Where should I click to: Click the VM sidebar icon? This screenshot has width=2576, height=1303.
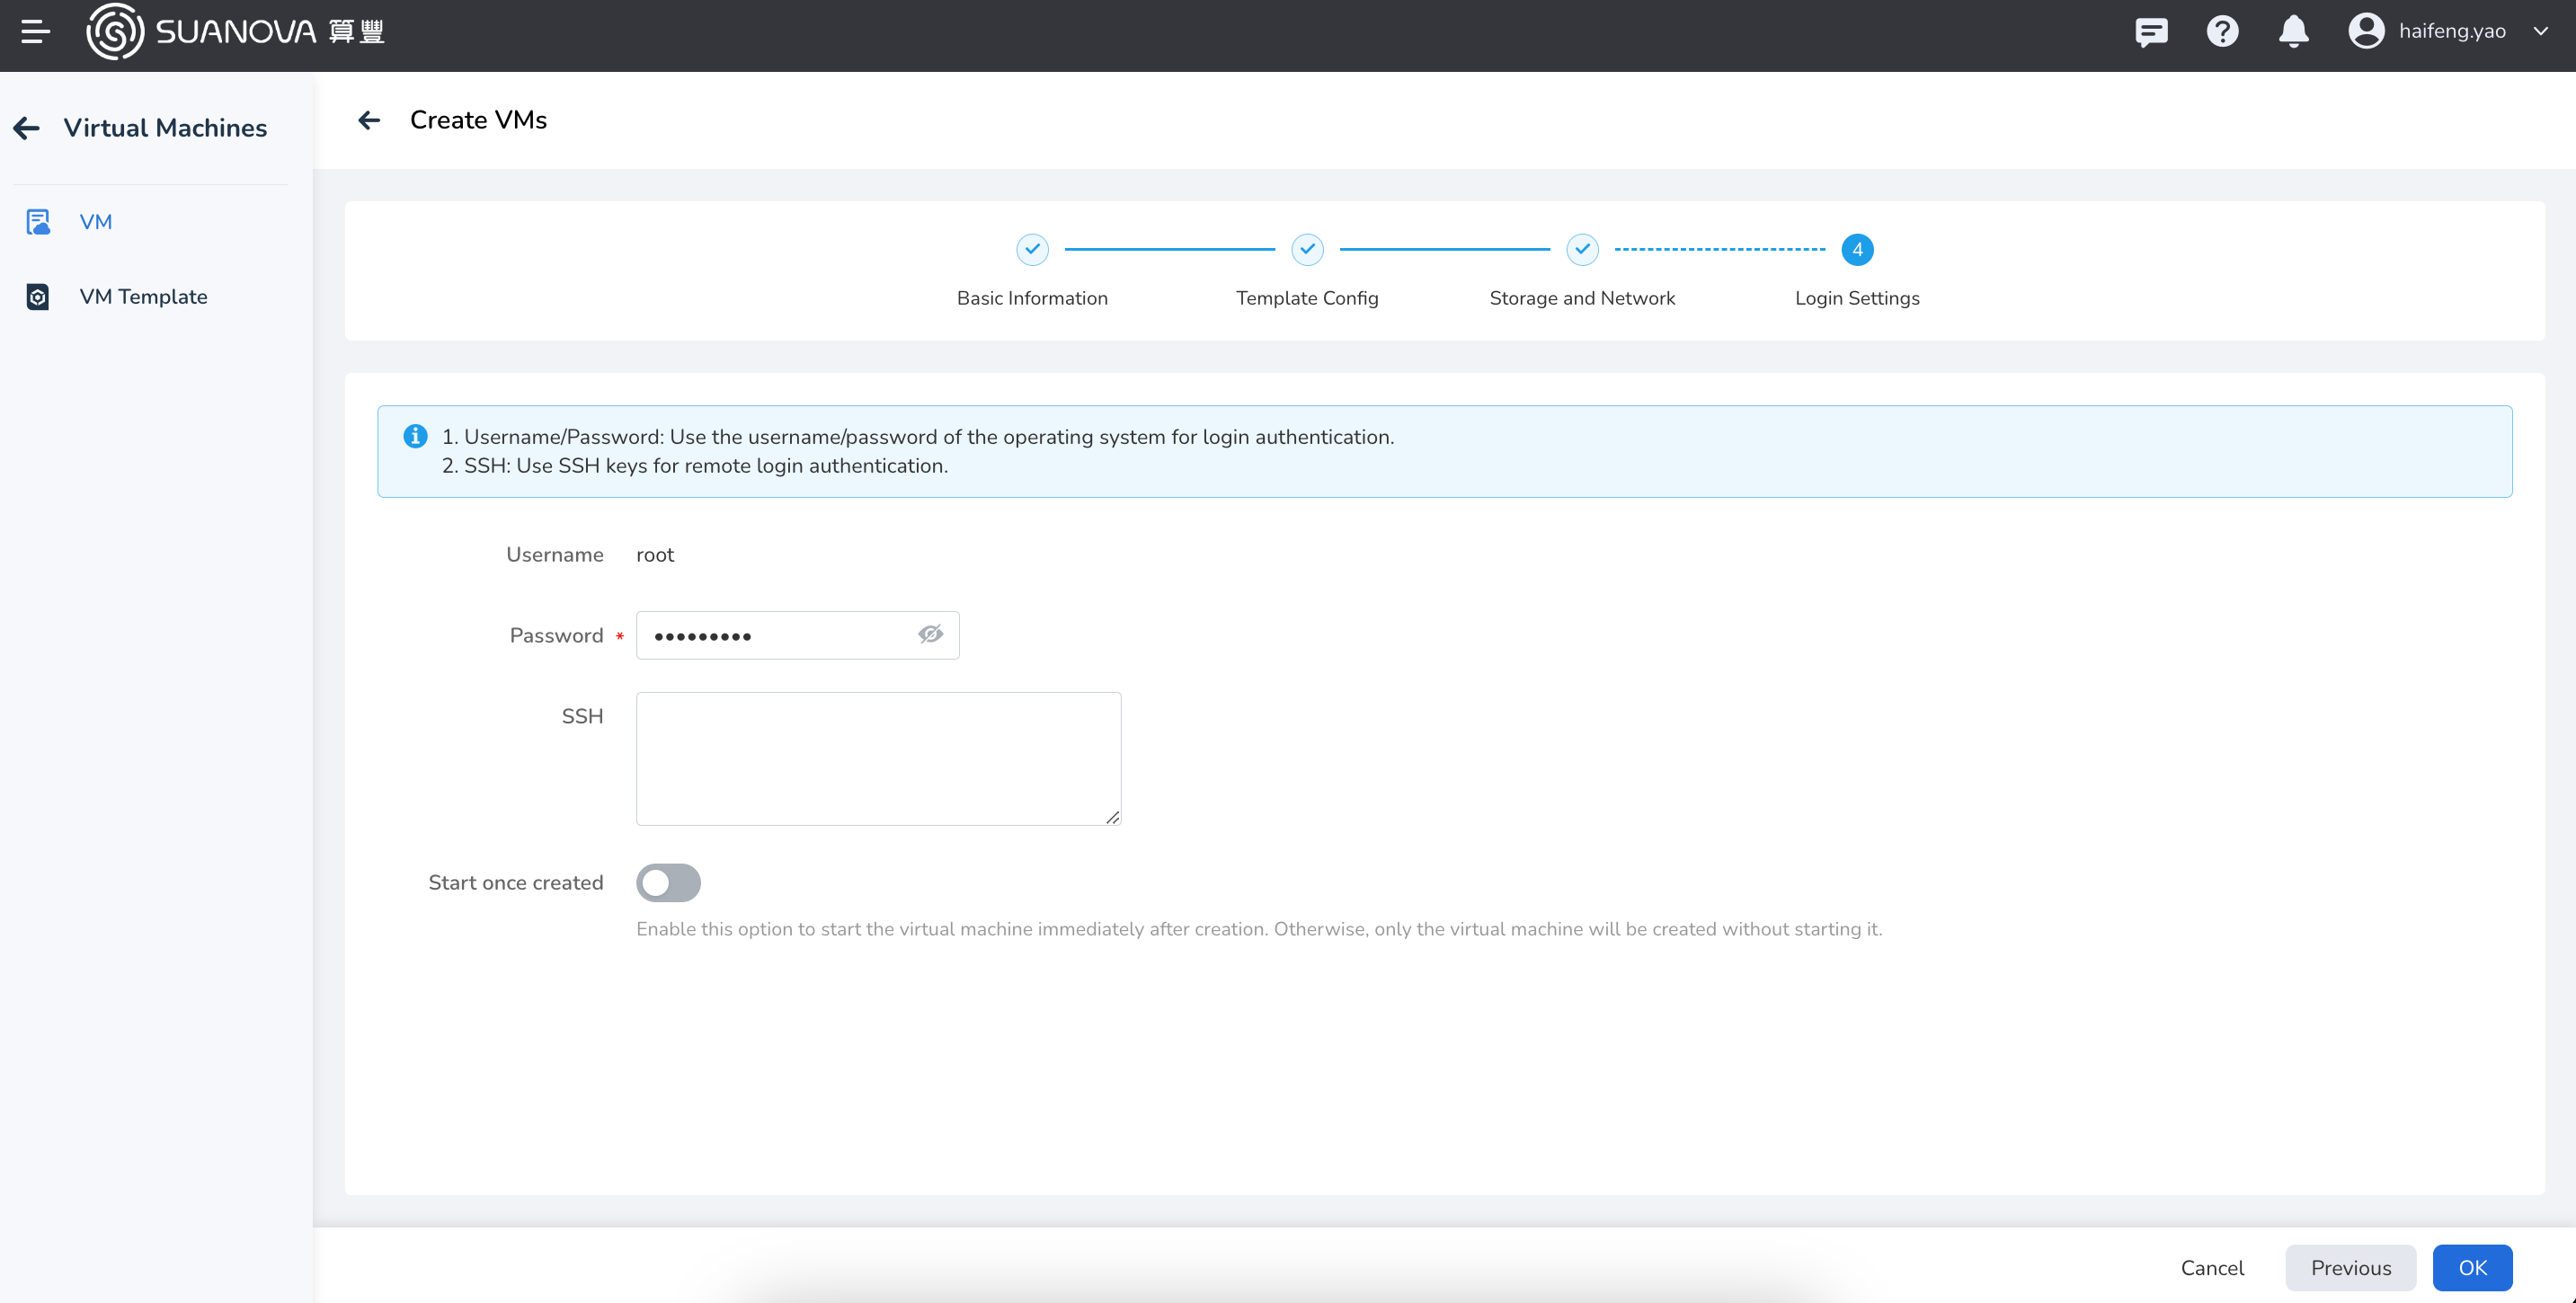click(x=37, y=219)
